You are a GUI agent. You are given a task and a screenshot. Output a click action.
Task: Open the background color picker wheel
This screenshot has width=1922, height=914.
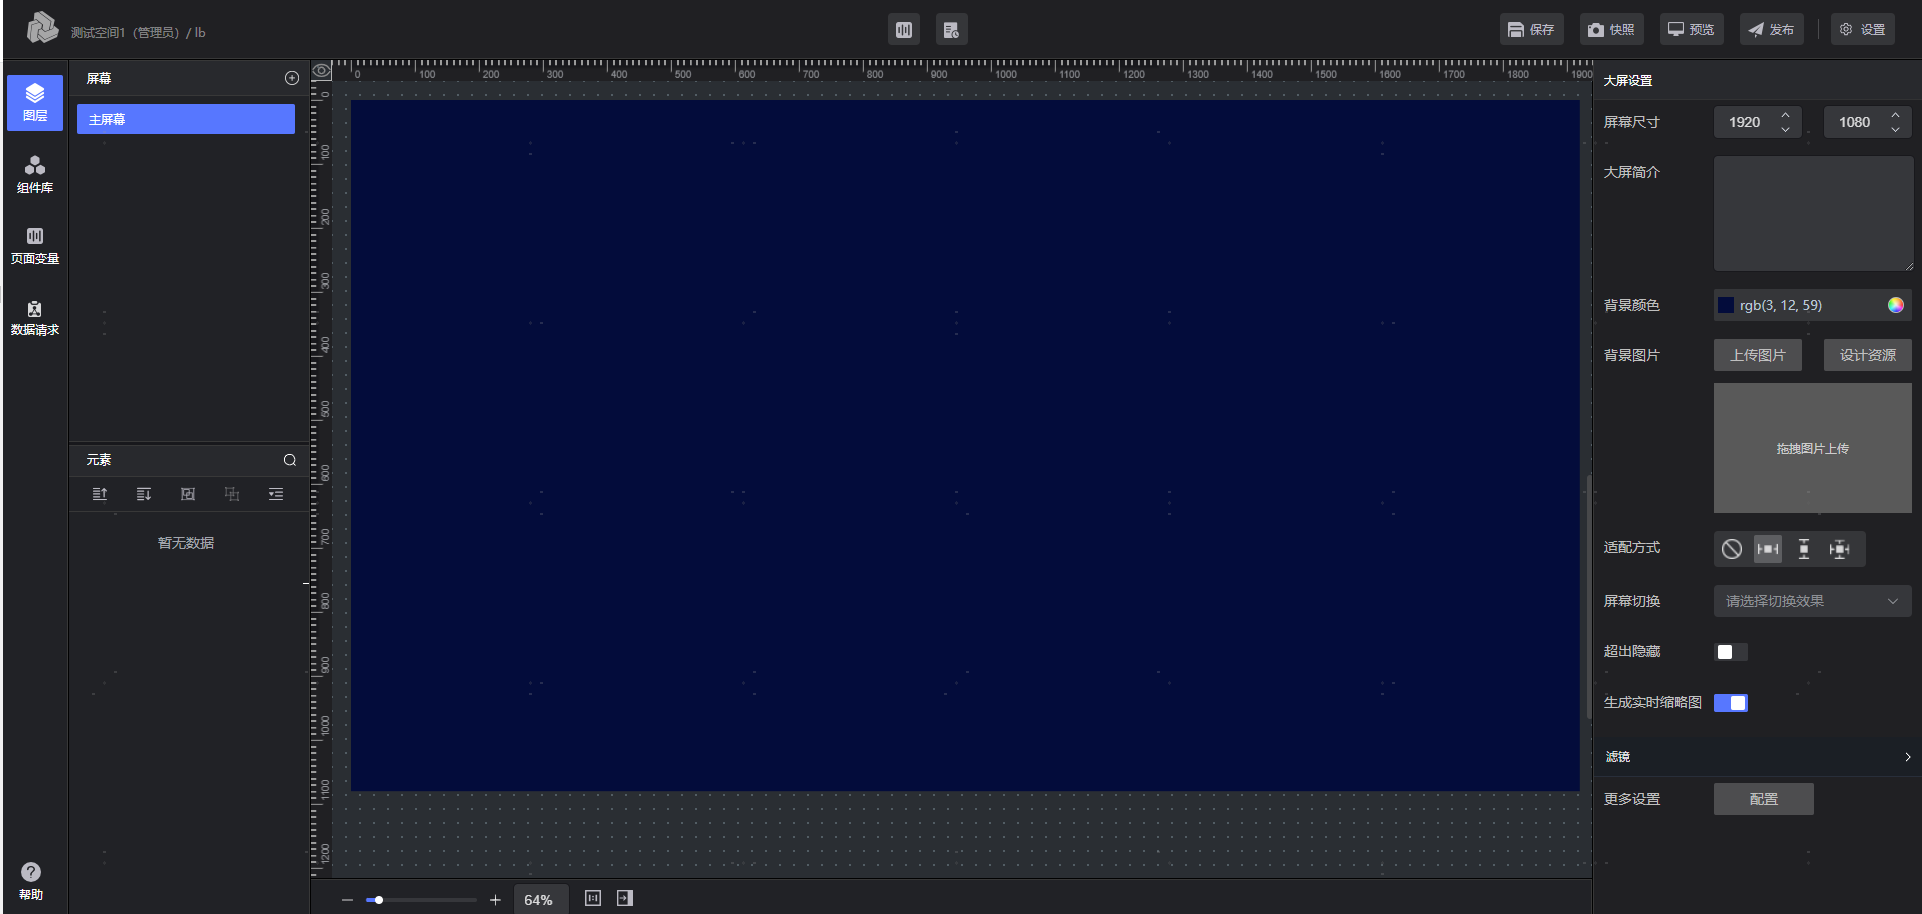pos(1895,305)
